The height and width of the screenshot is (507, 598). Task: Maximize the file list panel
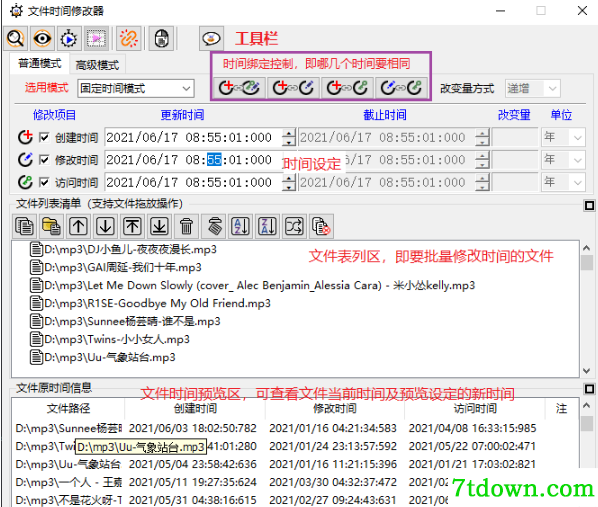[590, 206]
